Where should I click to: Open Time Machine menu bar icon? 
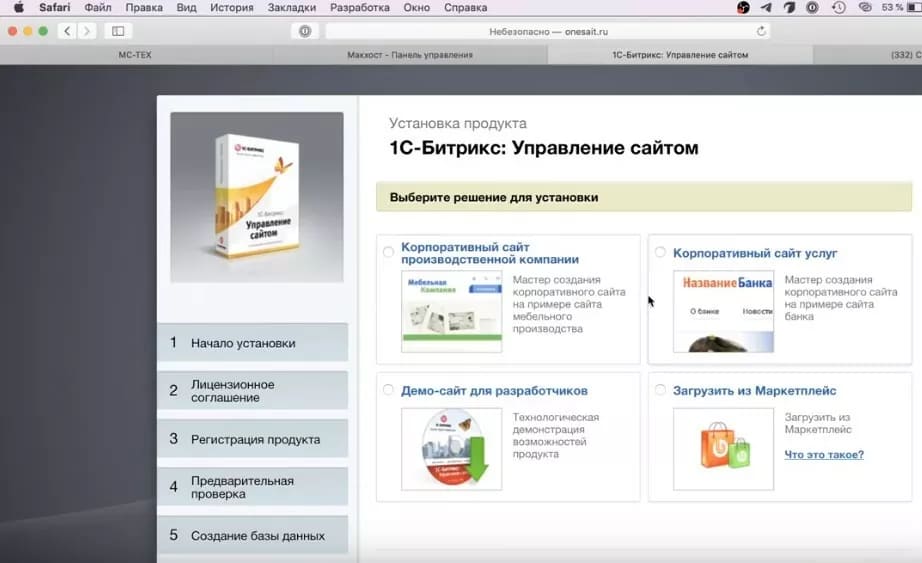coord(839,8)
